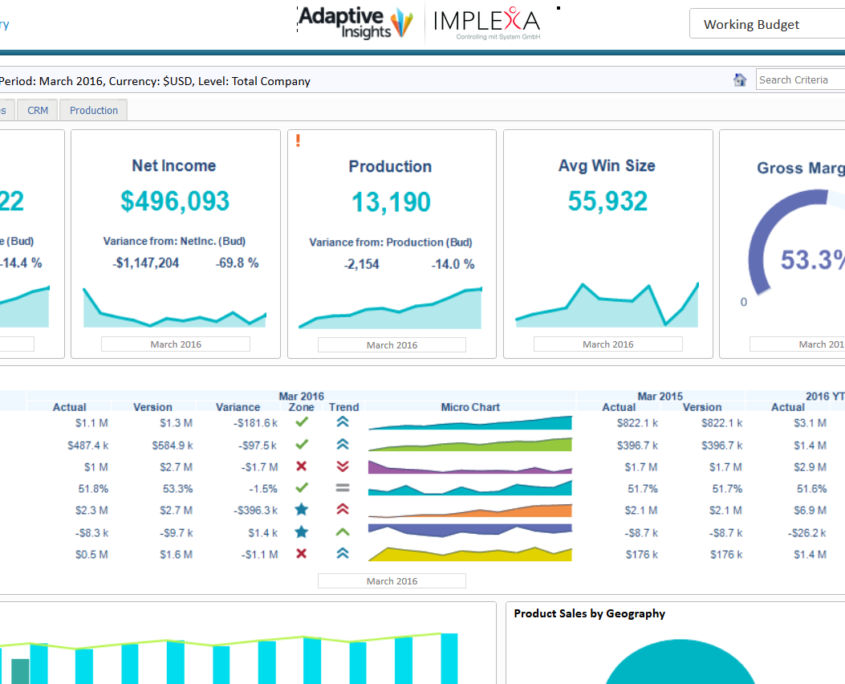
Task: Click the Mar 2016 column group header
Action: pos(301,396)
